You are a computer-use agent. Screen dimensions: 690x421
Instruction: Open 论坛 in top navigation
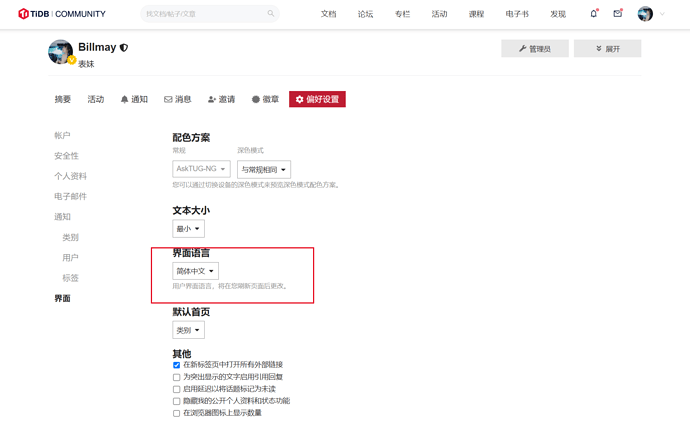coord(365,14)
